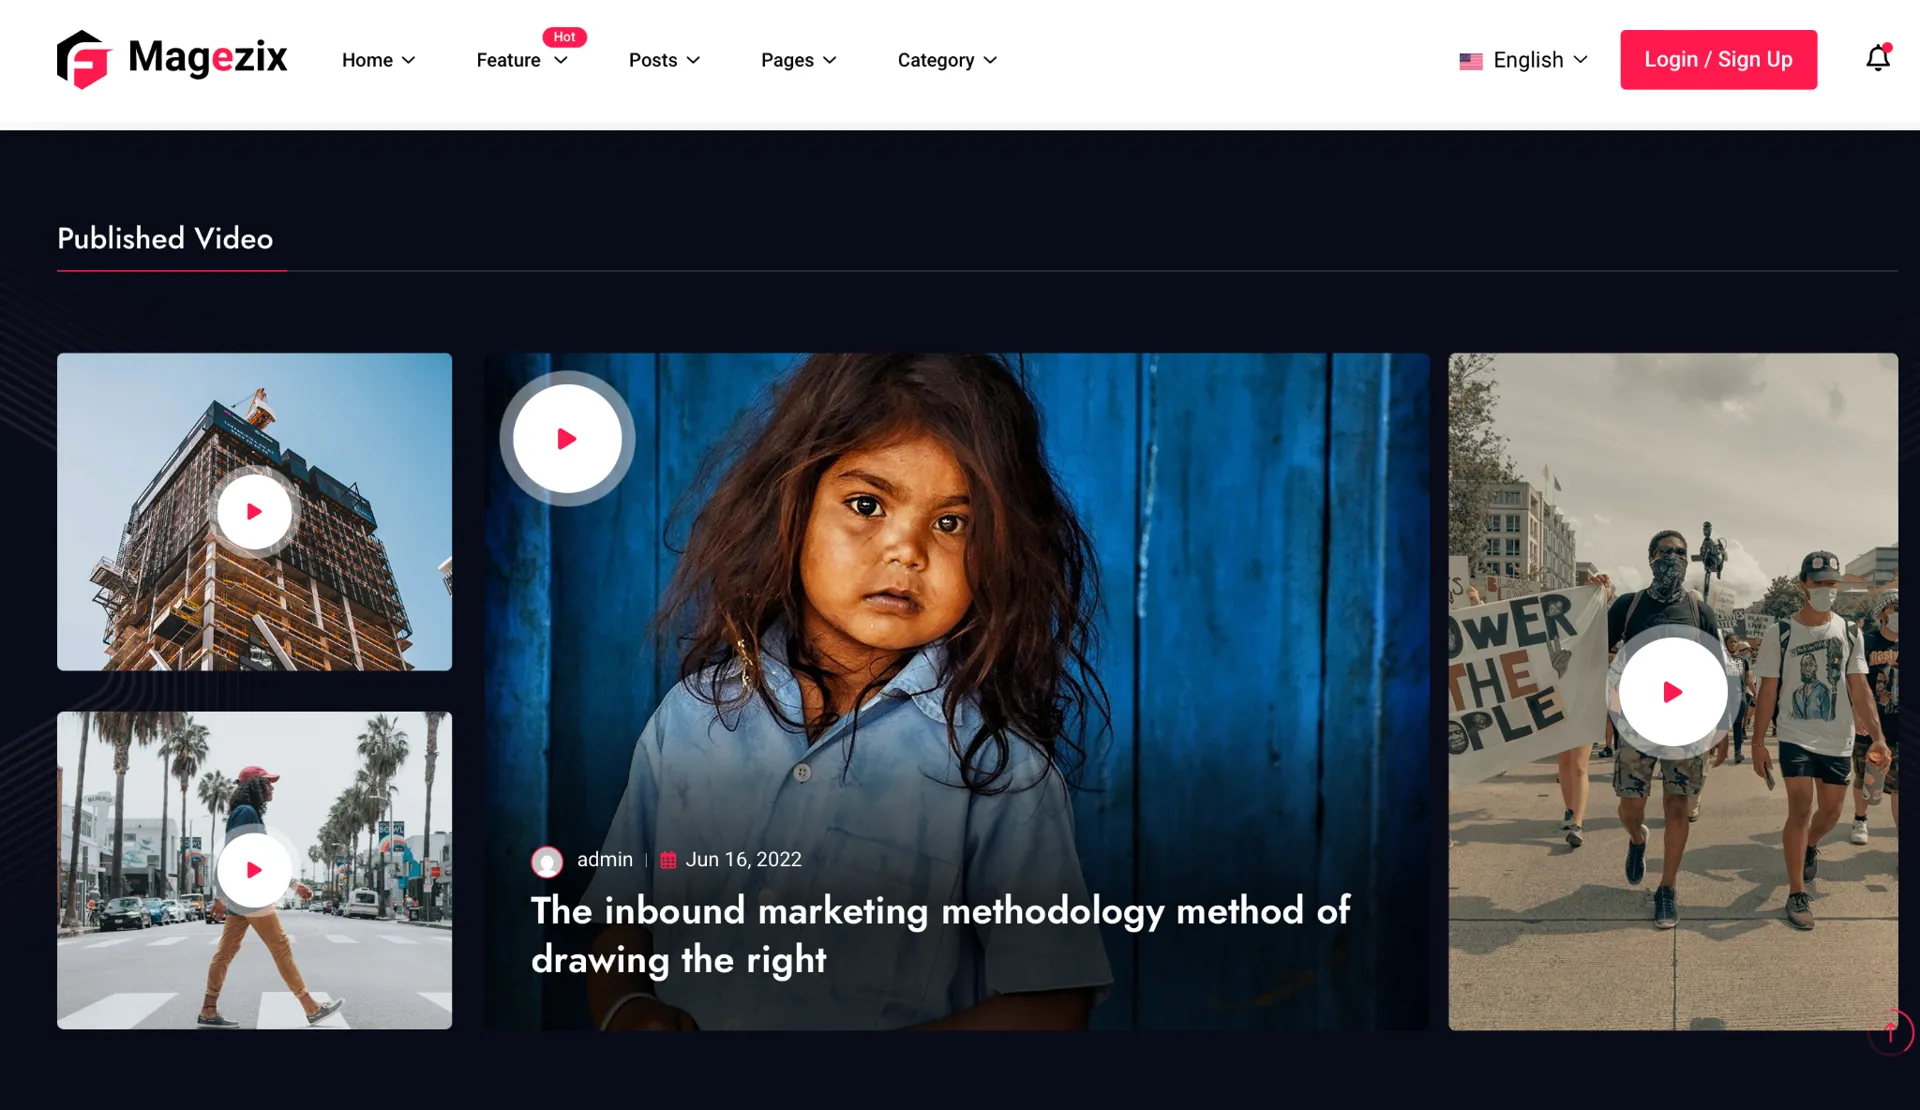This screenshot has width=1920, height=1110.
Task: Click the red calendar date icon
Action: 668,860
